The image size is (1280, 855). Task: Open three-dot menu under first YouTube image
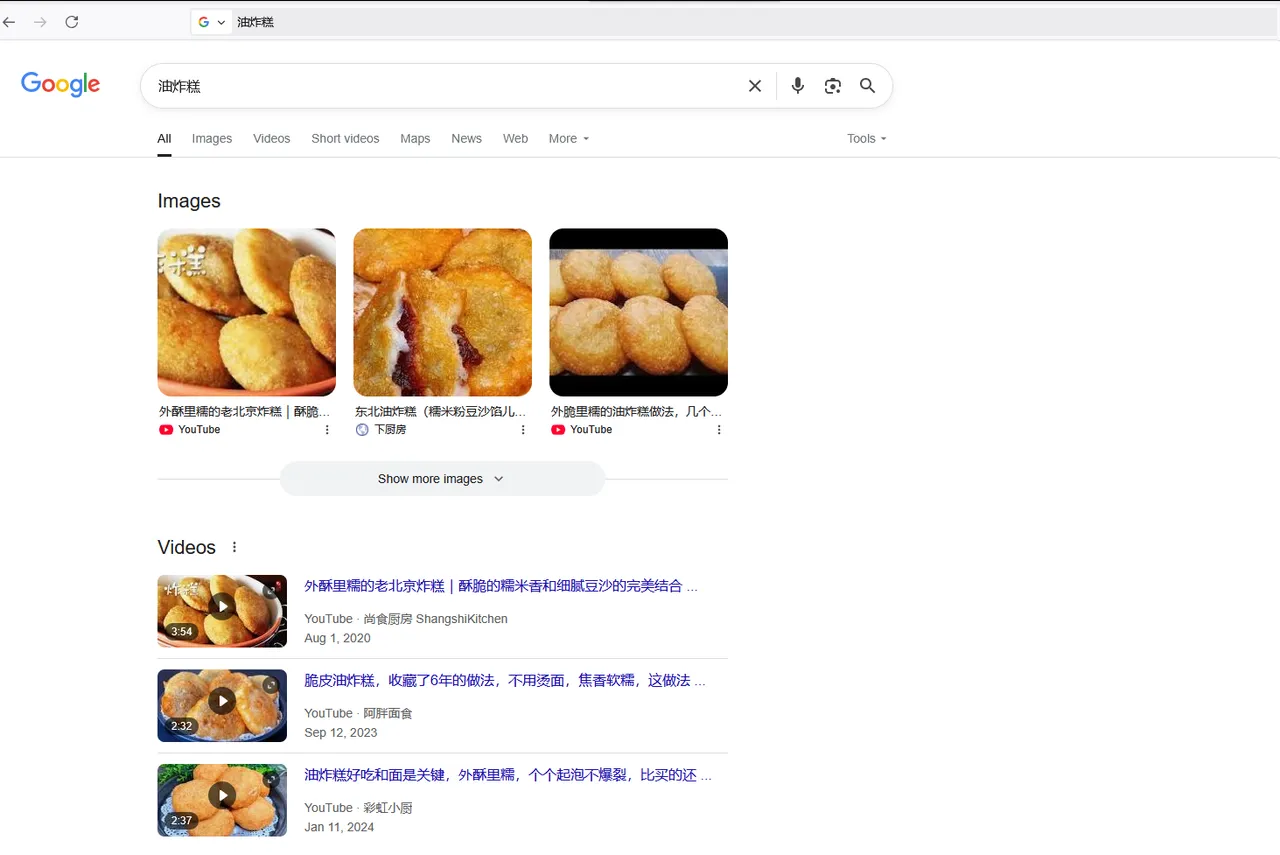point(327,430)
